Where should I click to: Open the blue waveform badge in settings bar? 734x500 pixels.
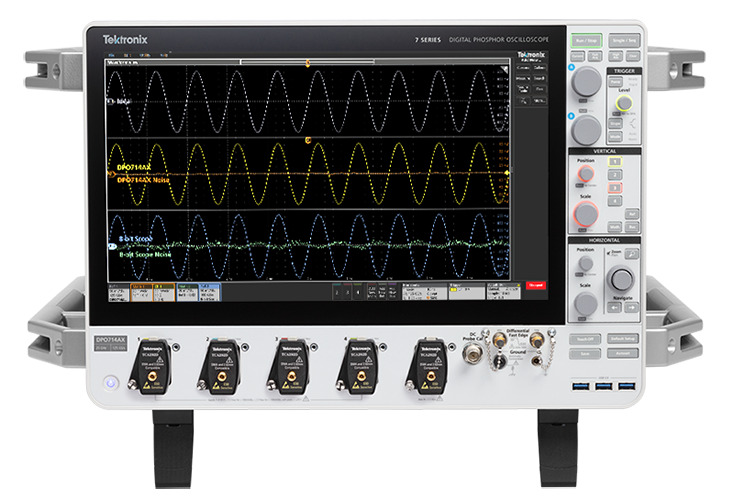click(209, 293)
